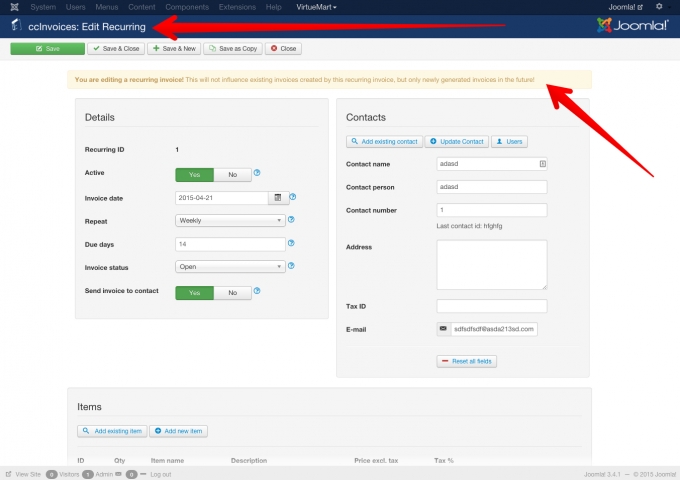Open the Help menu
The width and height of the screenshot is (680, 480).
pos(274,7)
